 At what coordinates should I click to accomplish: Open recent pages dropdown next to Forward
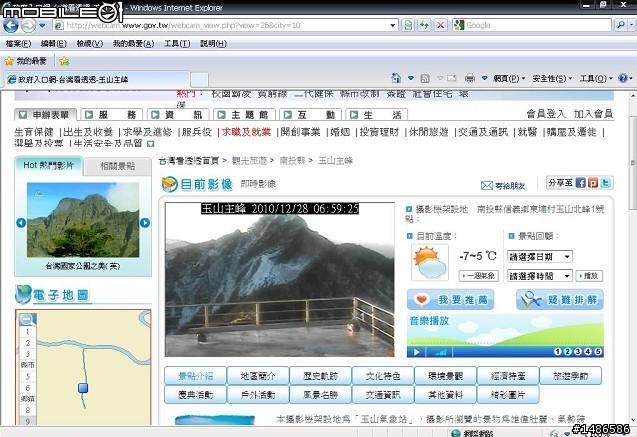point(42,26)
